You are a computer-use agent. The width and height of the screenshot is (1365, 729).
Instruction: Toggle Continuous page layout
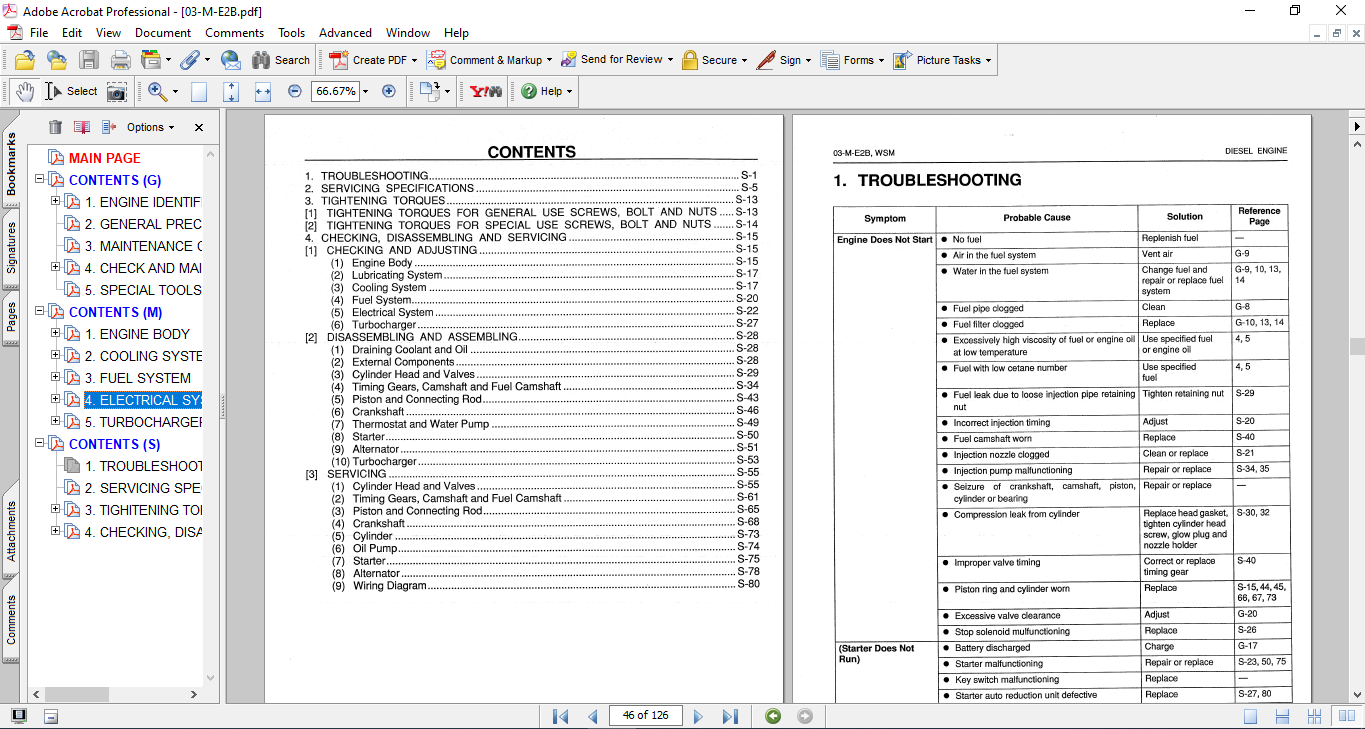click(x=1283, y=716)
